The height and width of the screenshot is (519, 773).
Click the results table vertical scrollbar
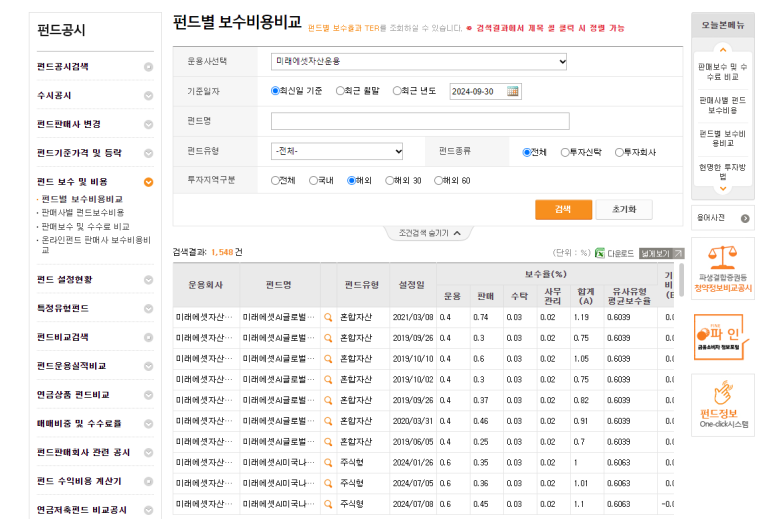tap(682, 279)
